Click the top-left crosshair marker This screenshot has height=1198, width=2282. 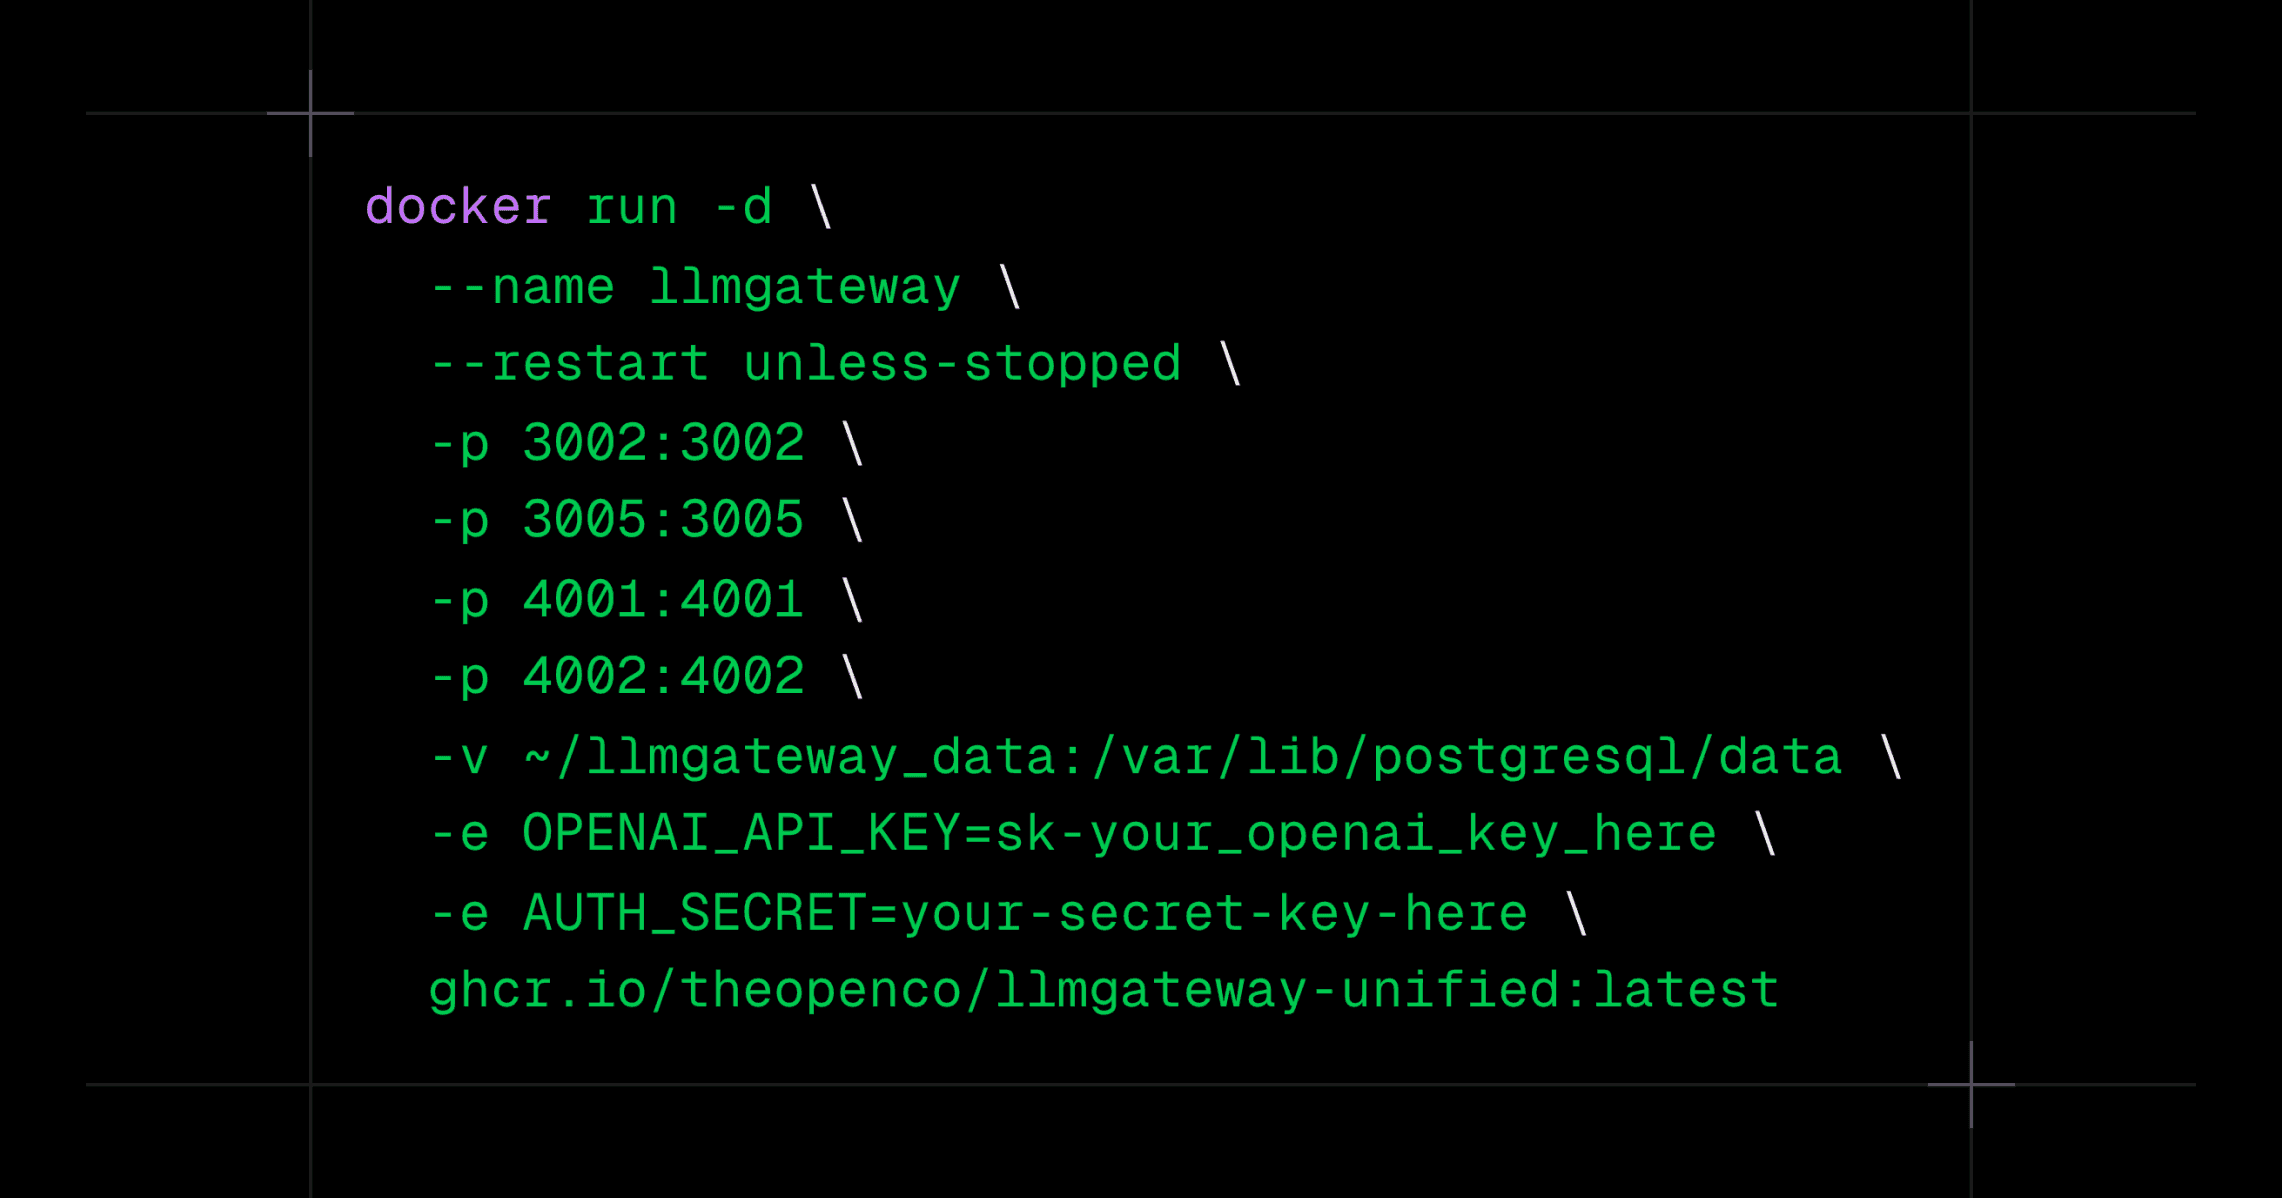pyautogui.click(x=310, y=113)
